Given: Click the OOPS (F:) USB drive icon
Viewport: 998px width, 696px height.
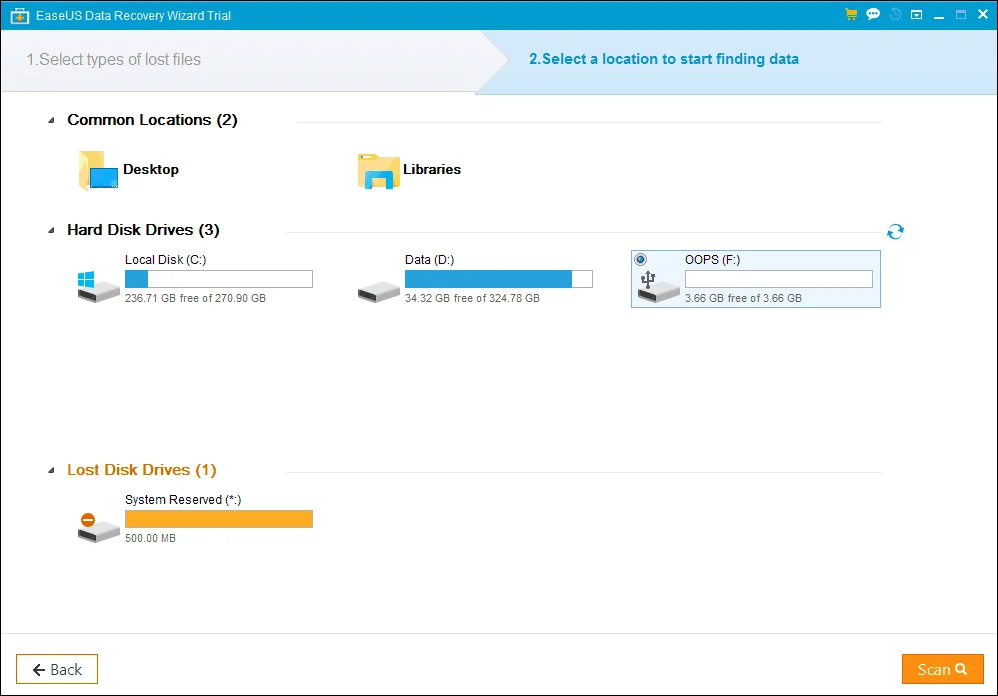Looking at the screenshot, I should click(658, 286).
